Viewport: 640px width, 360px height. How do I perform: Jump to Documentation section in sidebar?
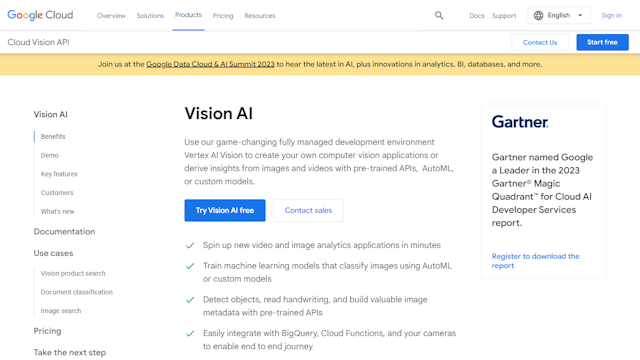pyautogui.click(x=64, y=231)
